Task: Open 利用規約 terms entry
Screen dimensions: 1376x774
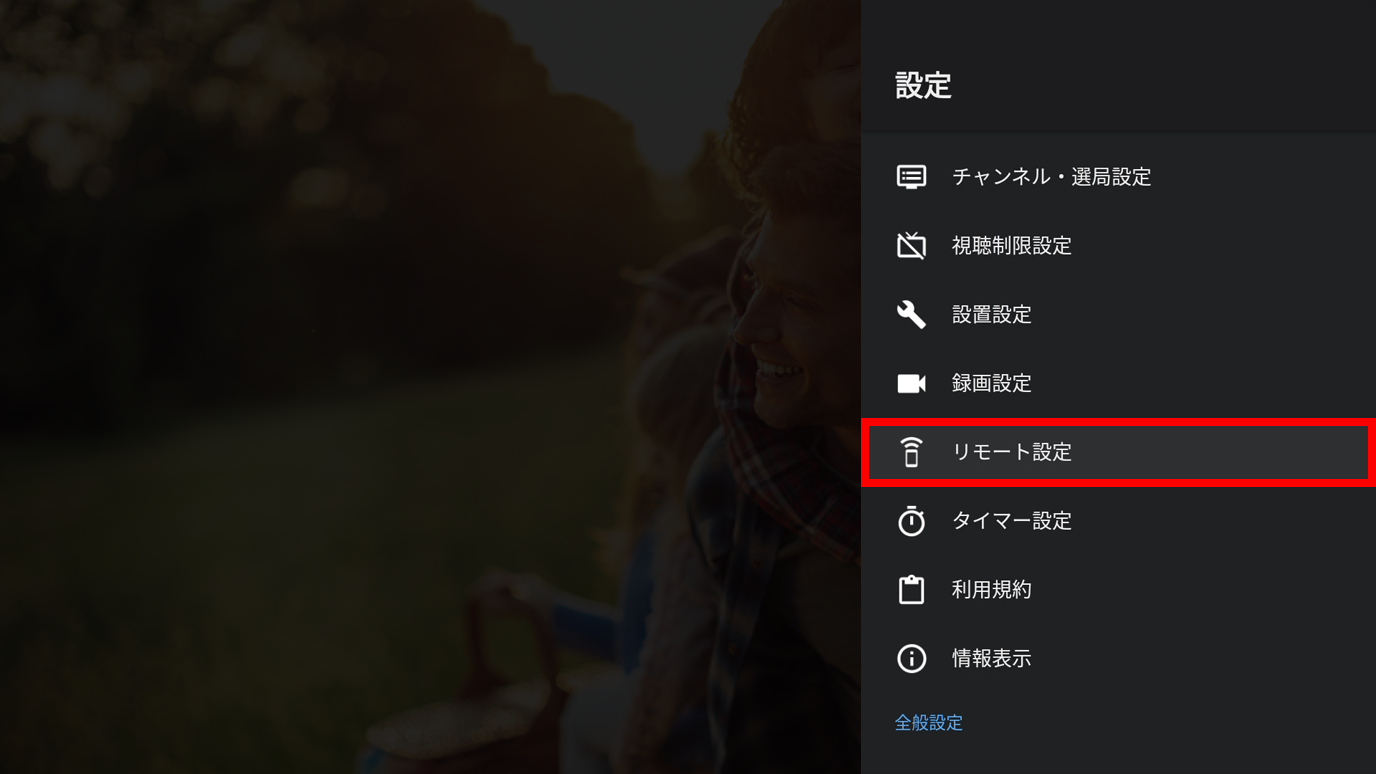Action: (x=1118, y=589)
